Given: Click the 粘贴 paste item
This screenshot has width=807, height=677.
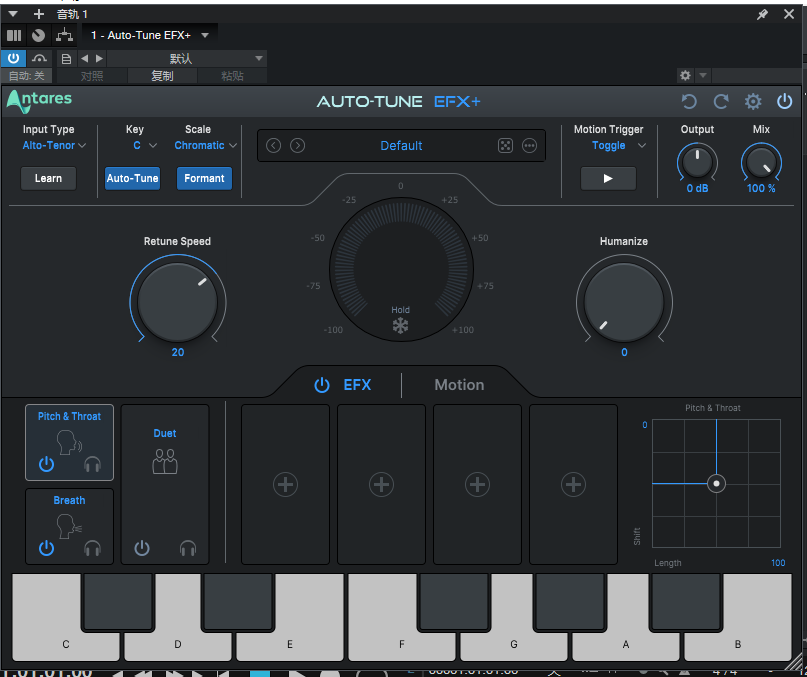Looking at the screenshot, I should click(232, 76).
